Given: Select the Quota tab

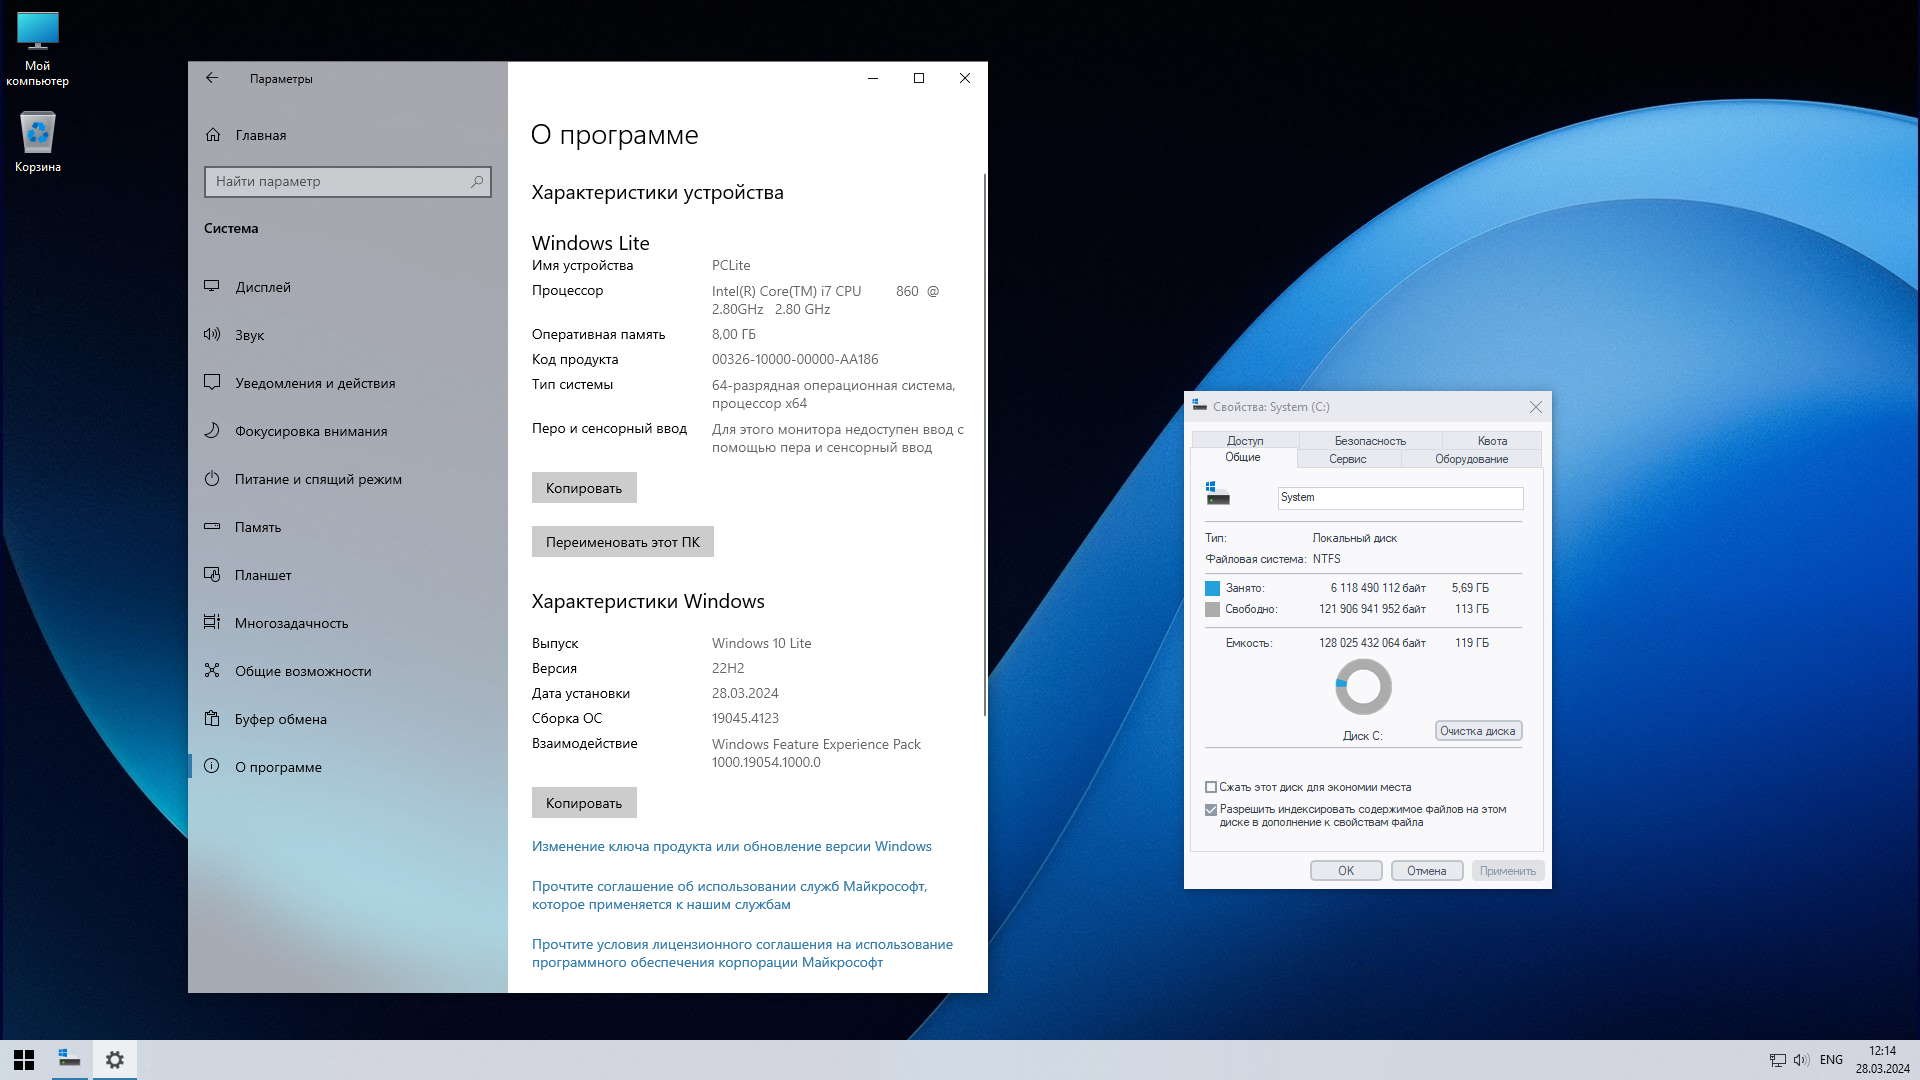Looking at the screenshot, I should [1491, 441].
